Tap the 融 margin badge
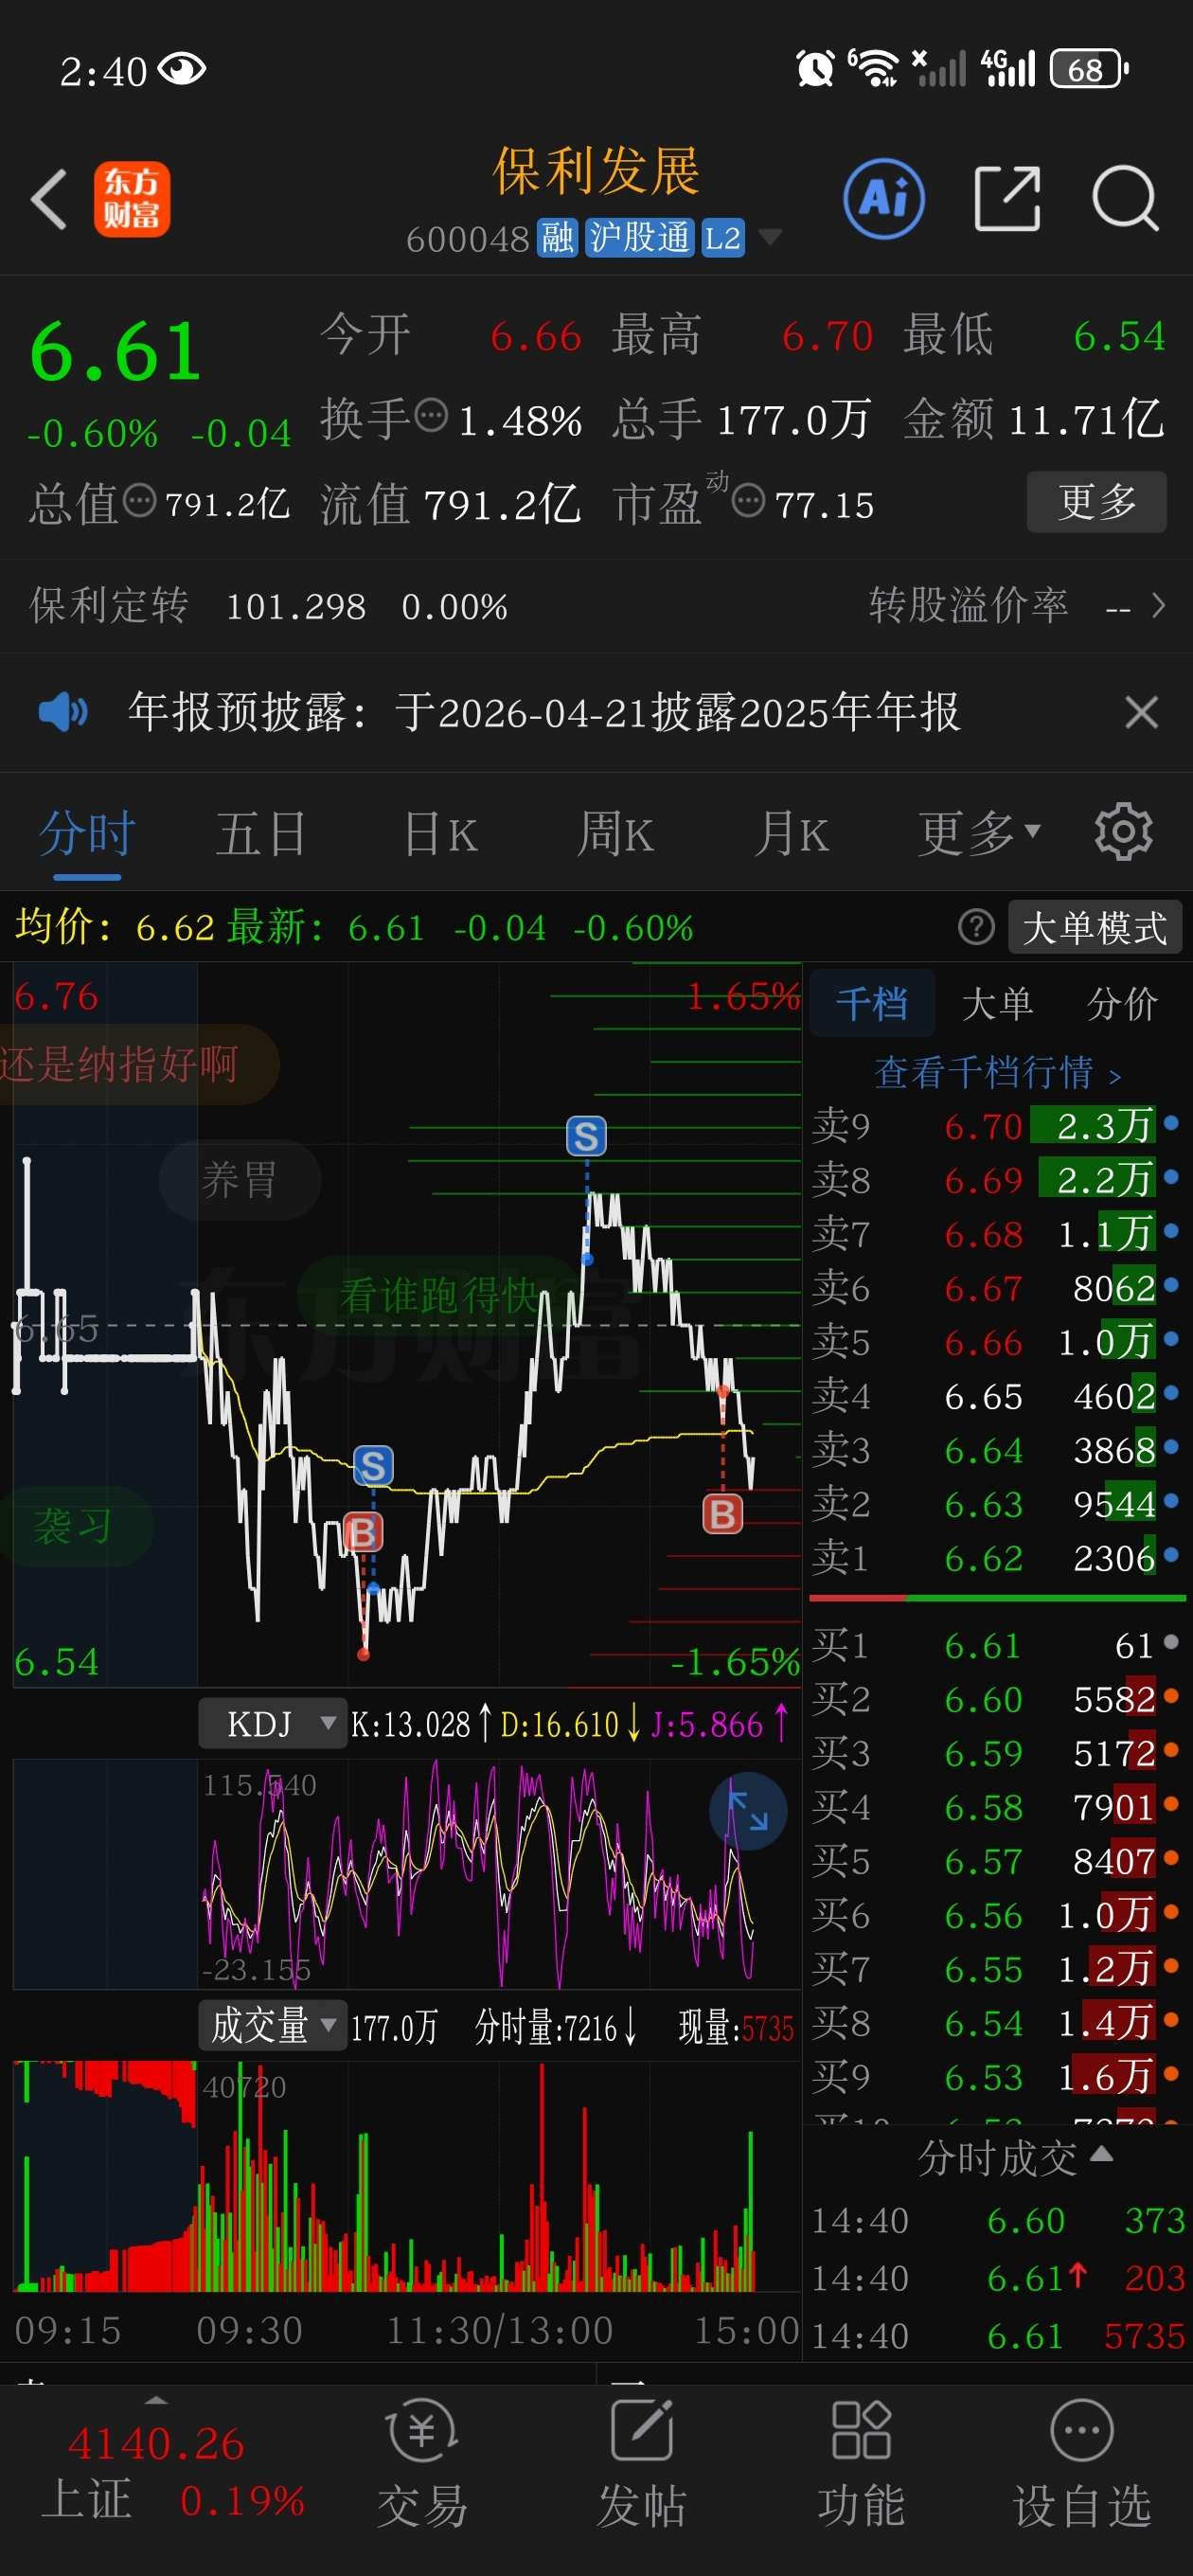 (x=558, y=238)
